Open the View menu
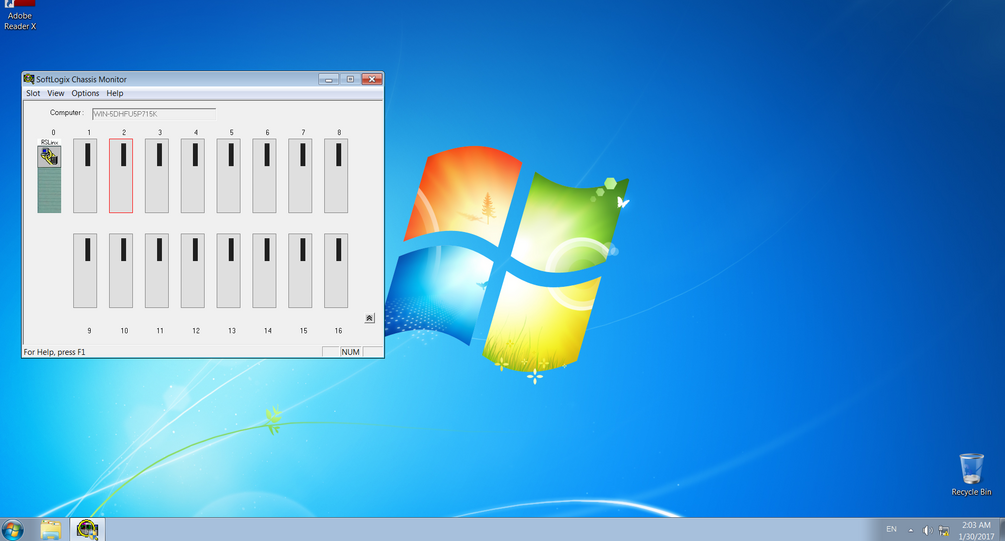 56,93
